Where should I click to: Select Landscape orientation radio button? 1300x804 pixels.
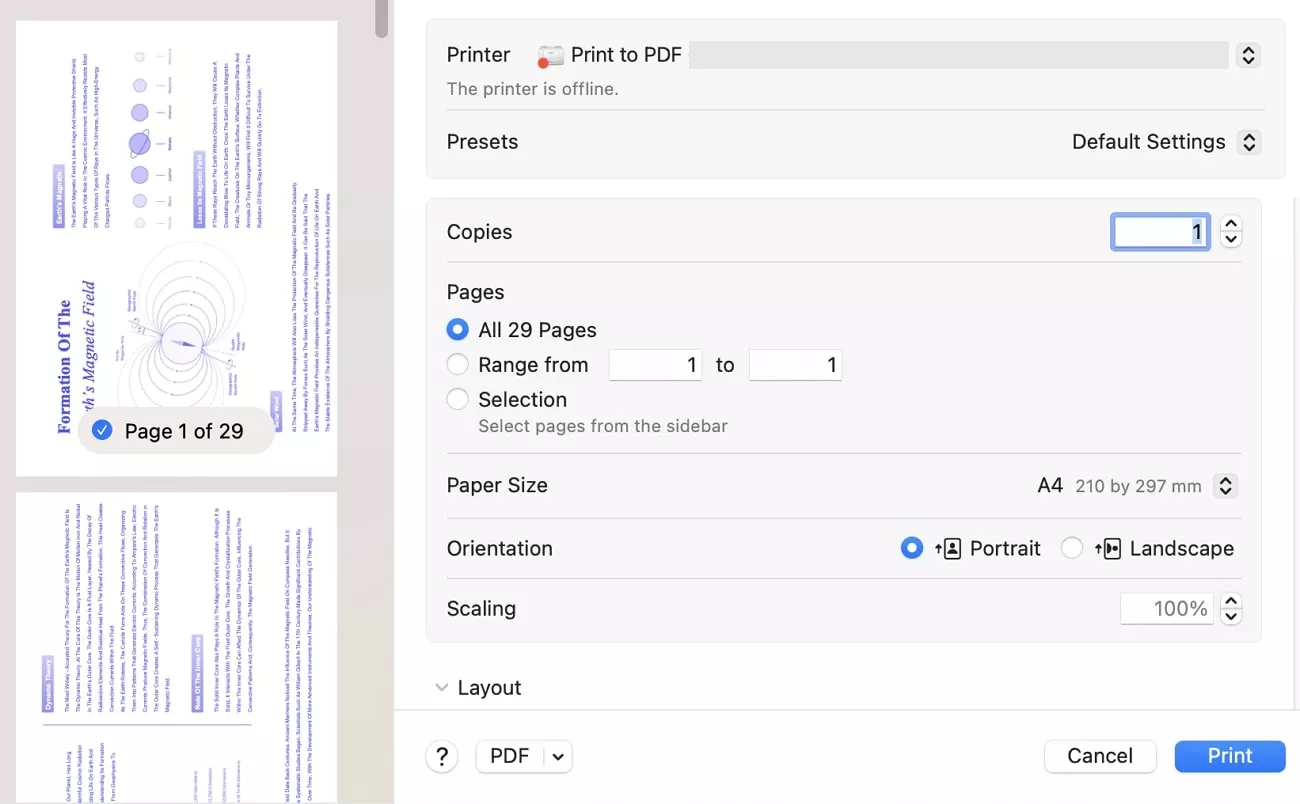(1072, 548)
